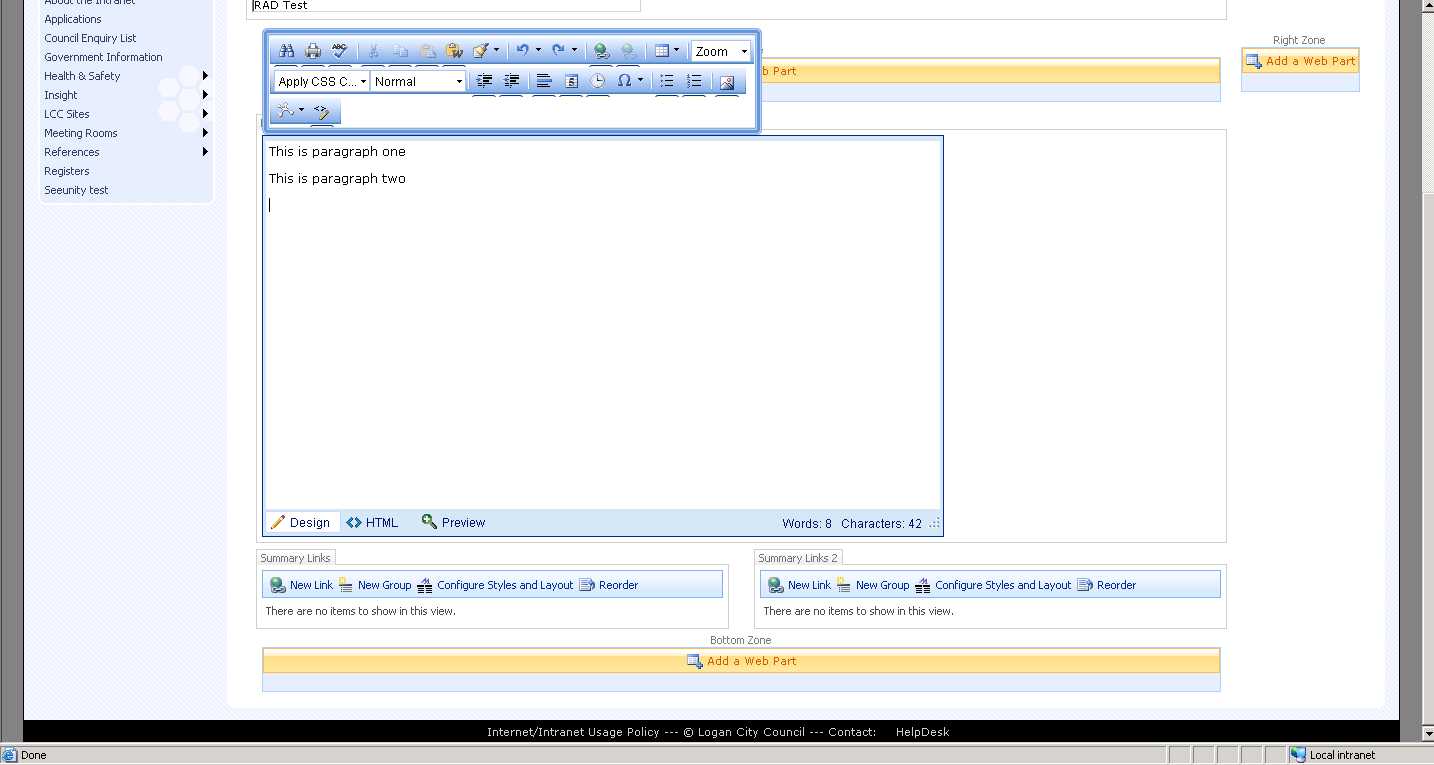Viewport: 1434px width, 765px height.
Task: Click the Insert Table icon
Action: (661, 51)
